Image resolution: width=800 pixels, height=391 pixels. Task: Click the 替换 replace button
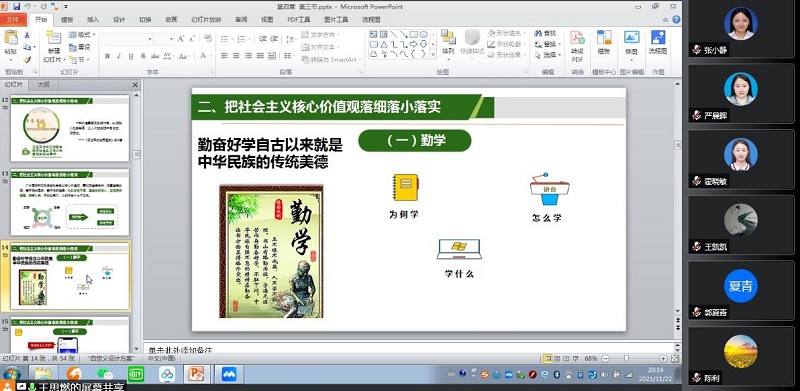click(x=547, y=44)
